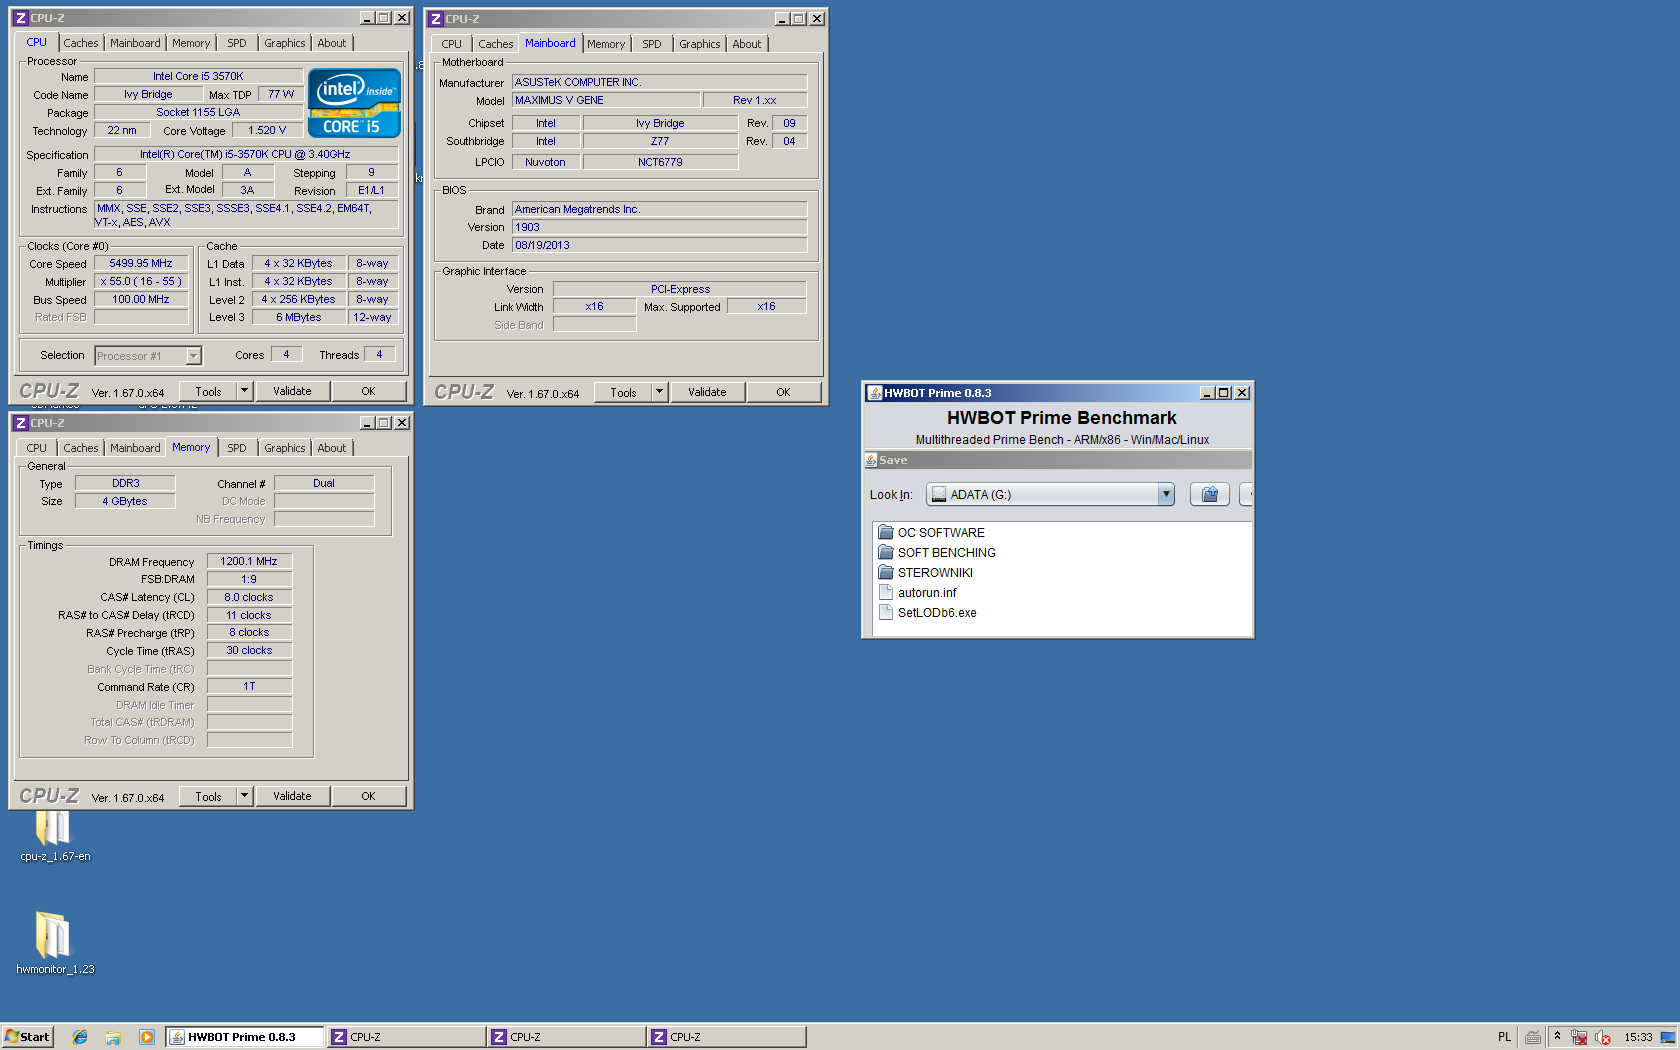Expand Tools dropdown arrow in CPU-Z mainboard window
1680x1050 pixels.
659,392
